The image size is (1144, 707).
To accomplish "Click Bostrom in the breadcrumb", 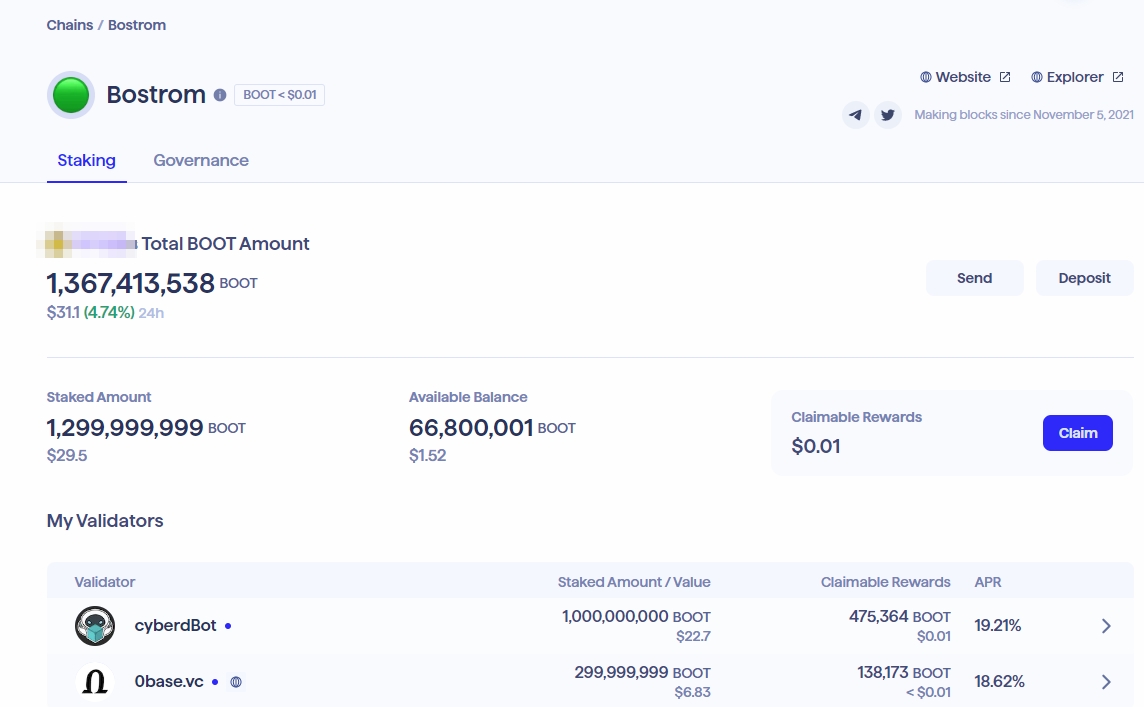I will [x=137, y=25].
